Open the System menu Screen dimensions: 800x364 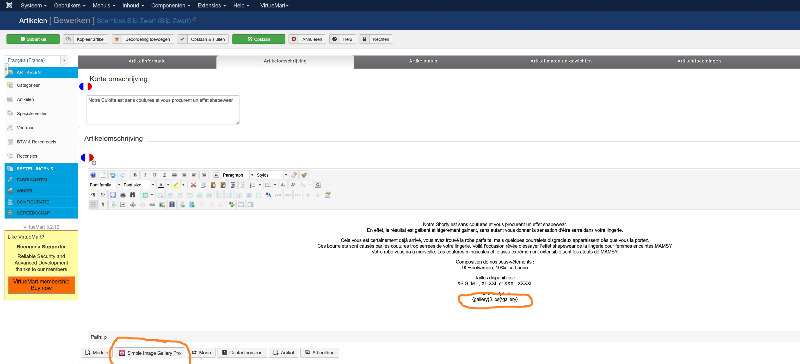pyautogui.click(x=34, y=5)
